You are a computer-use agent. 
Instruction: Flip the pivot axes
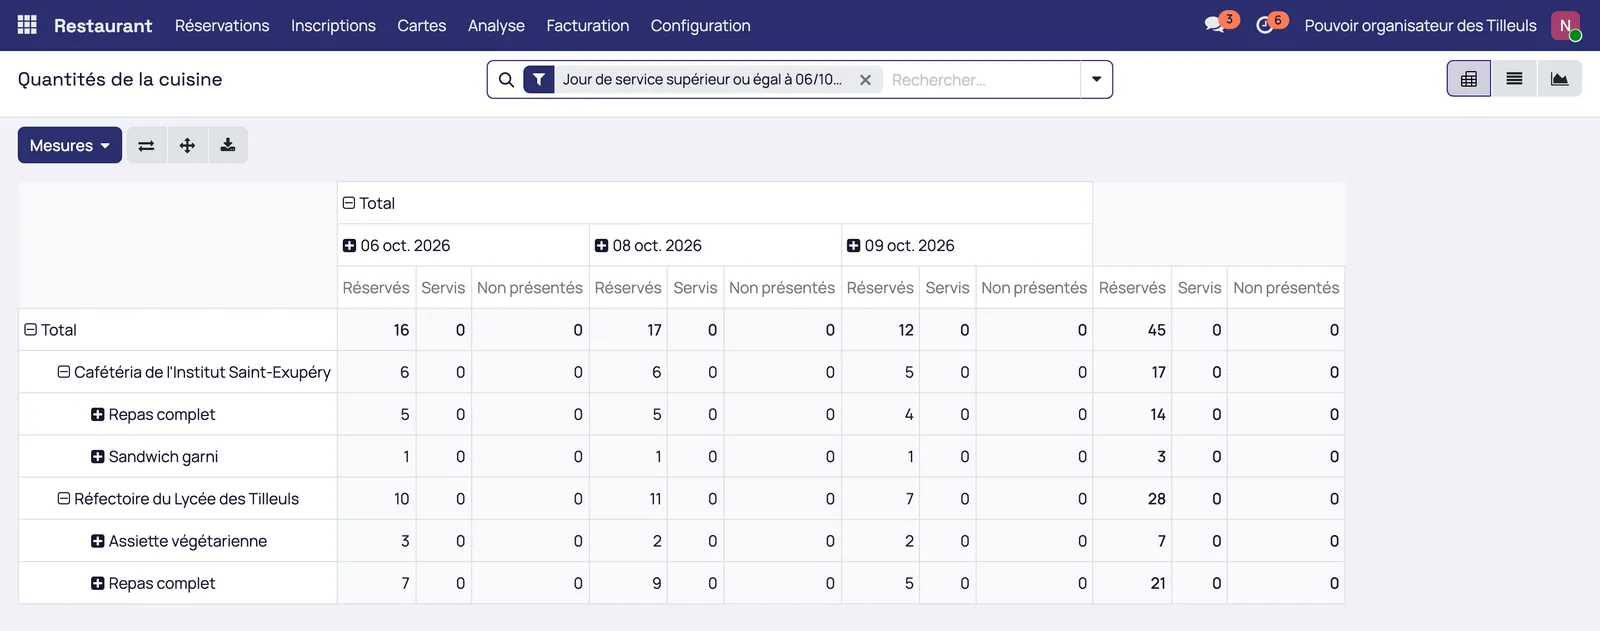(146, 145)
